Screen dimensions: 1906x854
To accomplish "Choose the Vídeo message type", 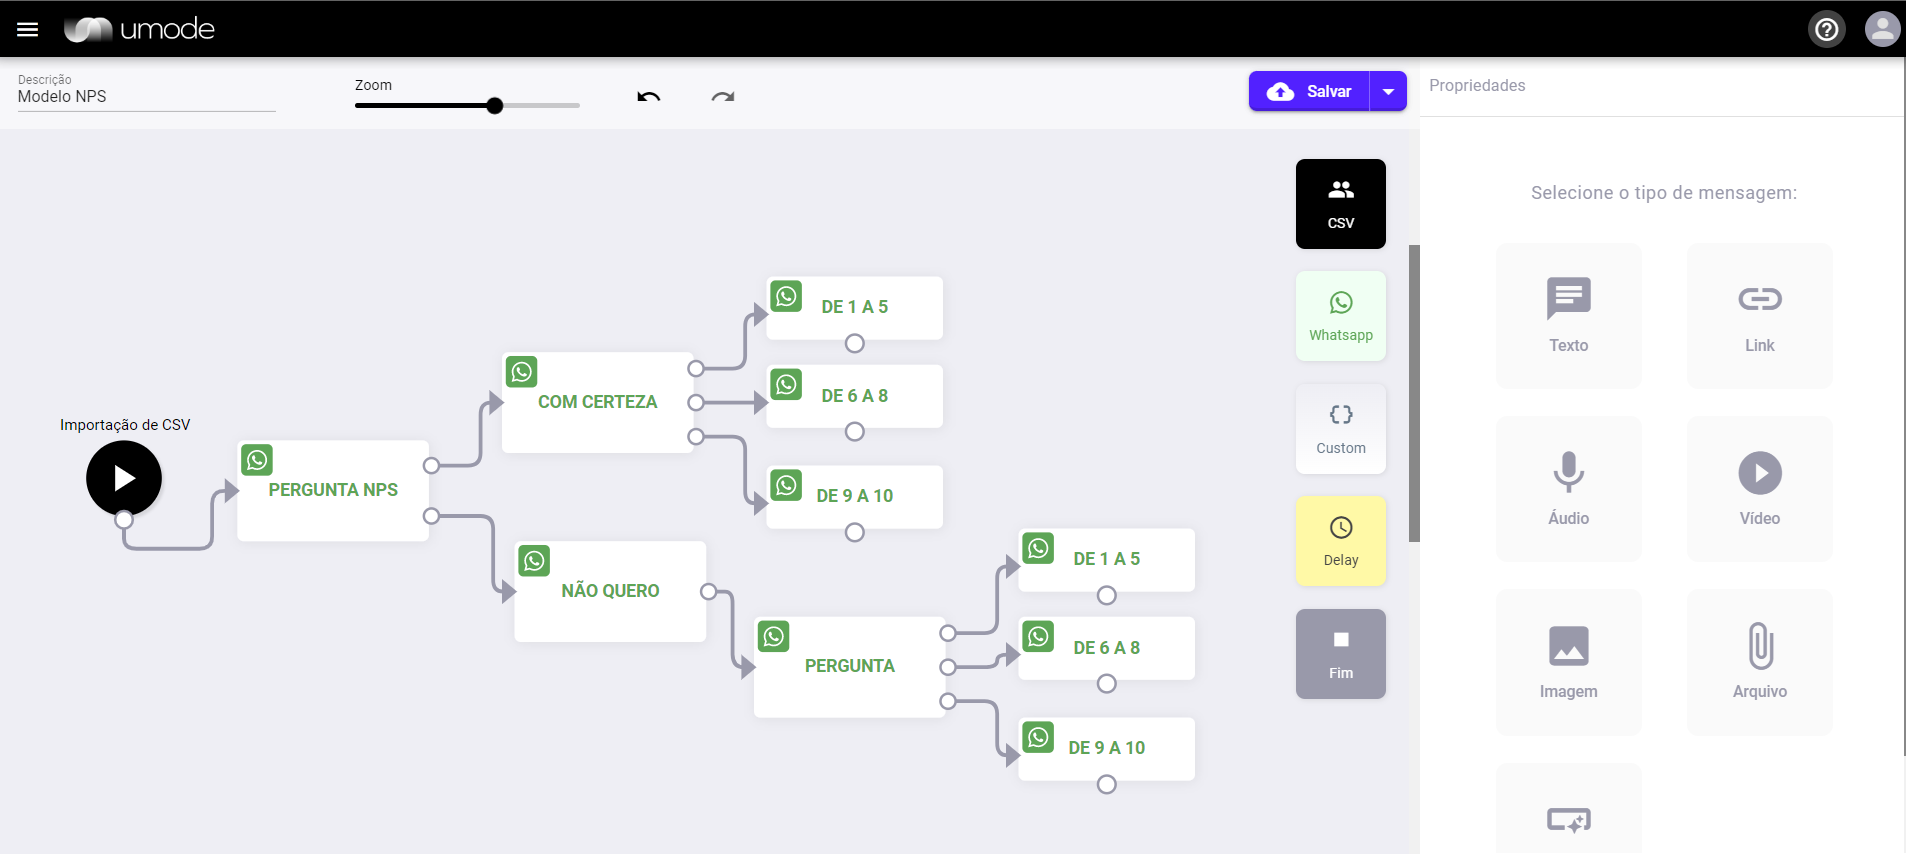I will (1759, 489).
